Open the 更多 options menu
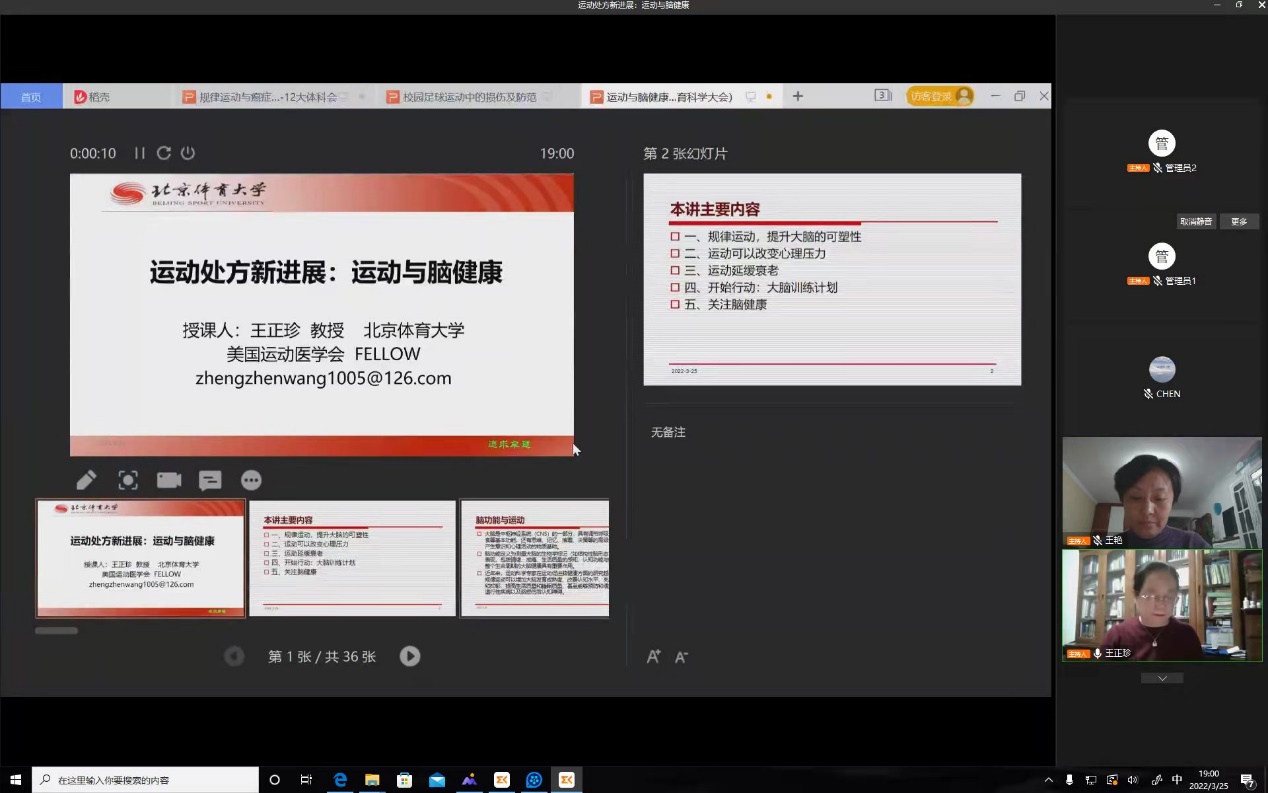Viewport: 1268px width, 793px height. [x=1239, y=222]
